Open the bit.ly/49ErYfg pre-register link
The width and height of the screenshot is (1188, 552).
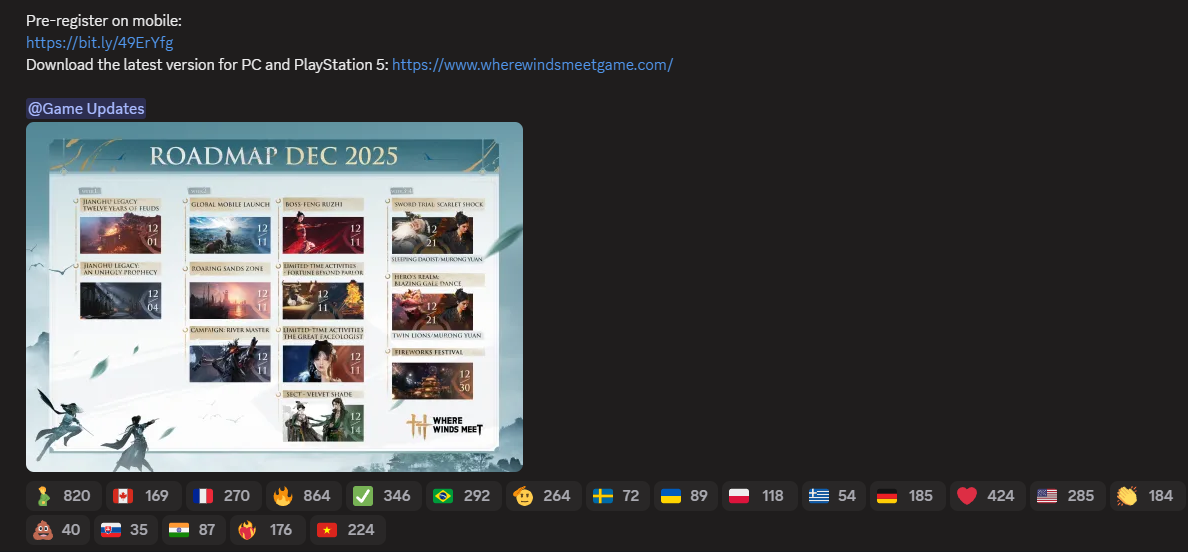coord(100,43)
